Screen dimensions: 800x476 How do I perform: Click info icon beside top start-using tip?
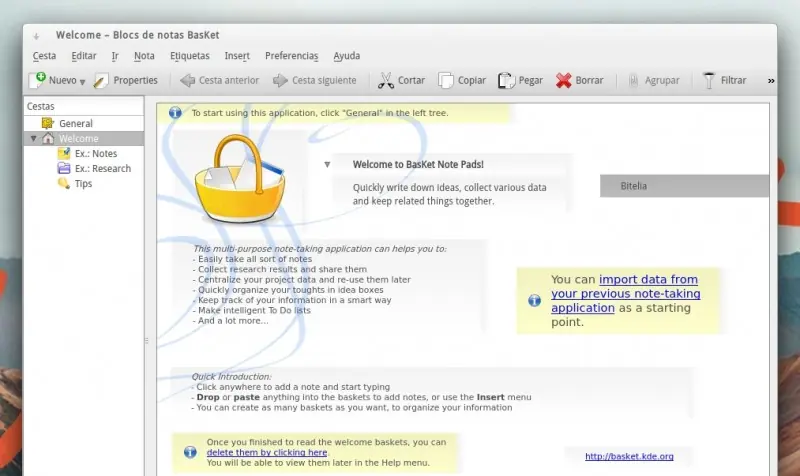coord(175,113)
